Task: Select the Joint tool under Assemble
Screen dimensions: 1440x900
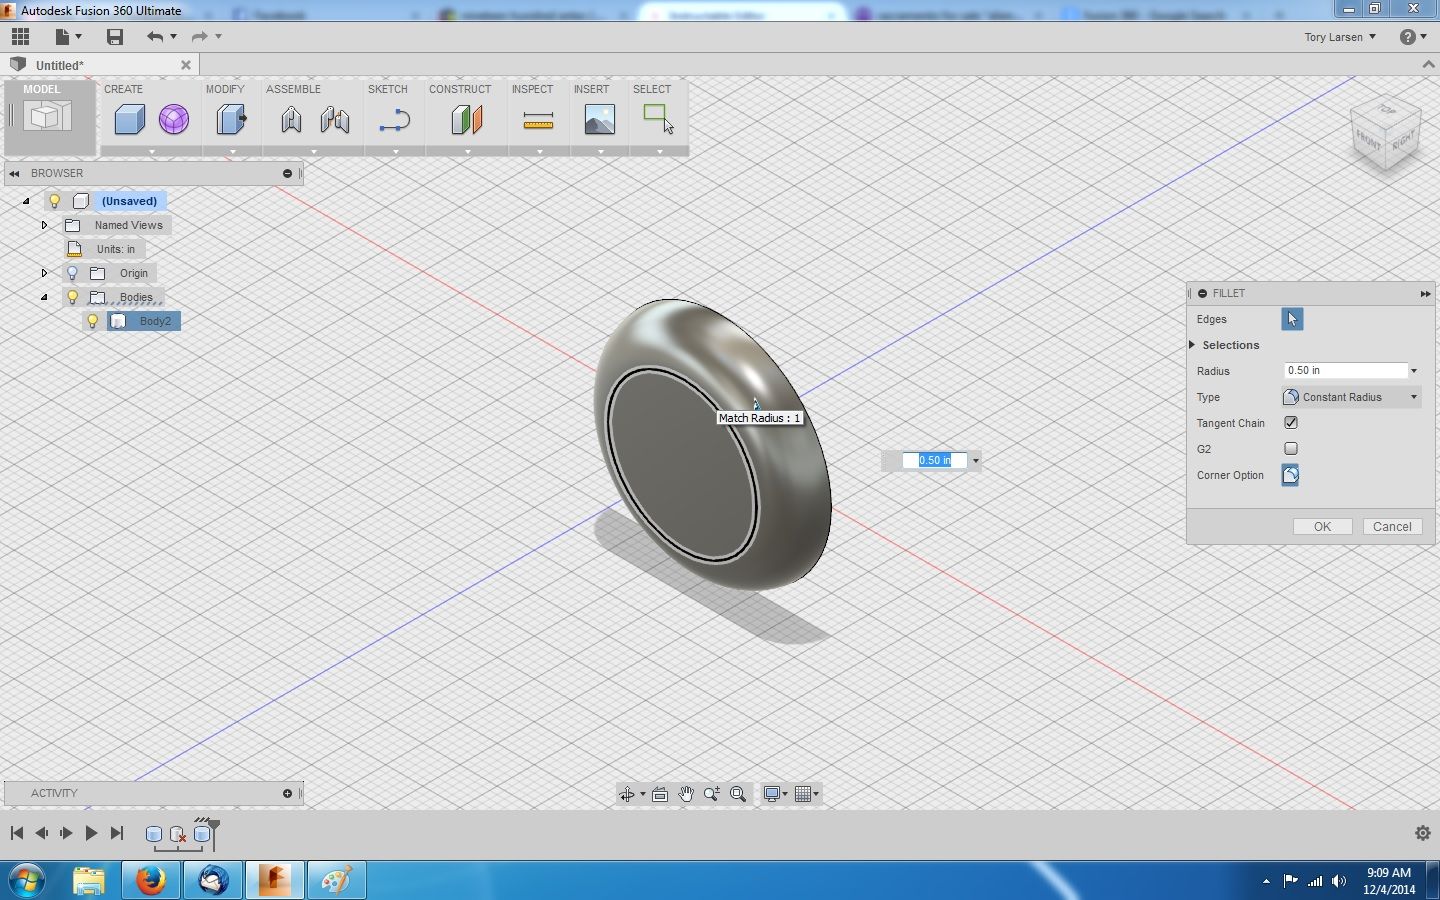Action: pos(291,120)
